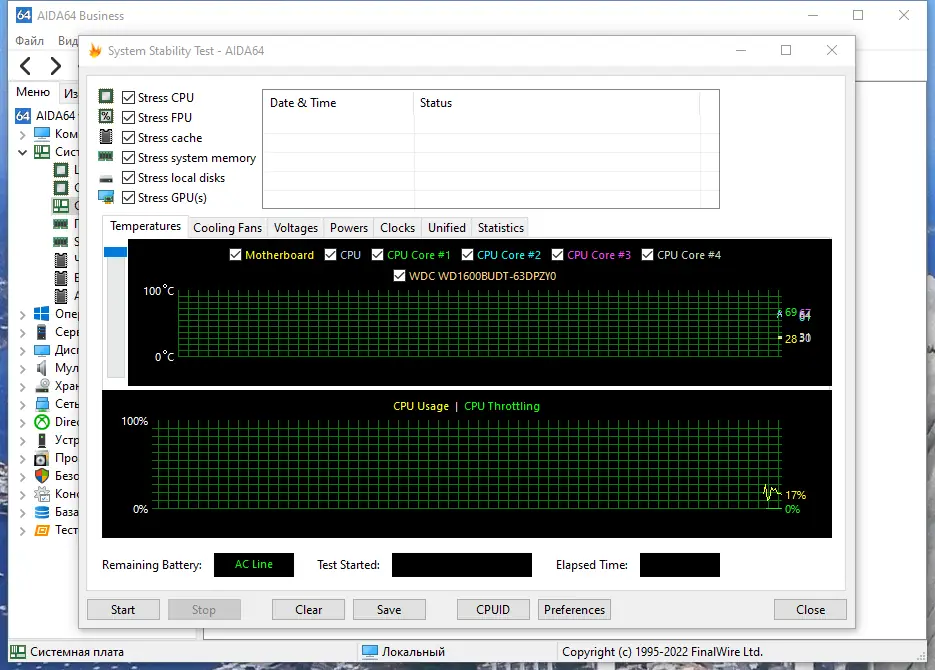Save the stability test results
935x670 pixels.
coord(389,609)
